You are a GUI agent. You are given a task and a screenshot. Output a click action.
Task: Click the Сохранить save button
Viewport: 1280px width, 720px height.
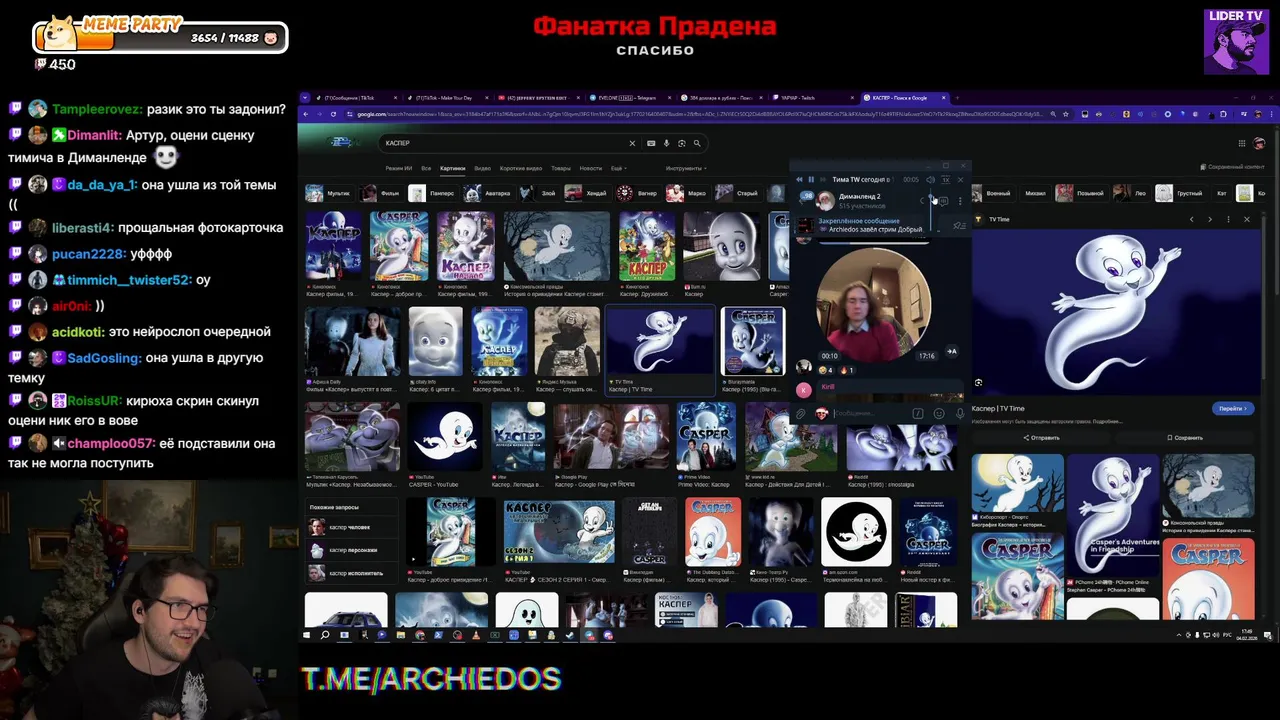click(x=1185, y=438)
